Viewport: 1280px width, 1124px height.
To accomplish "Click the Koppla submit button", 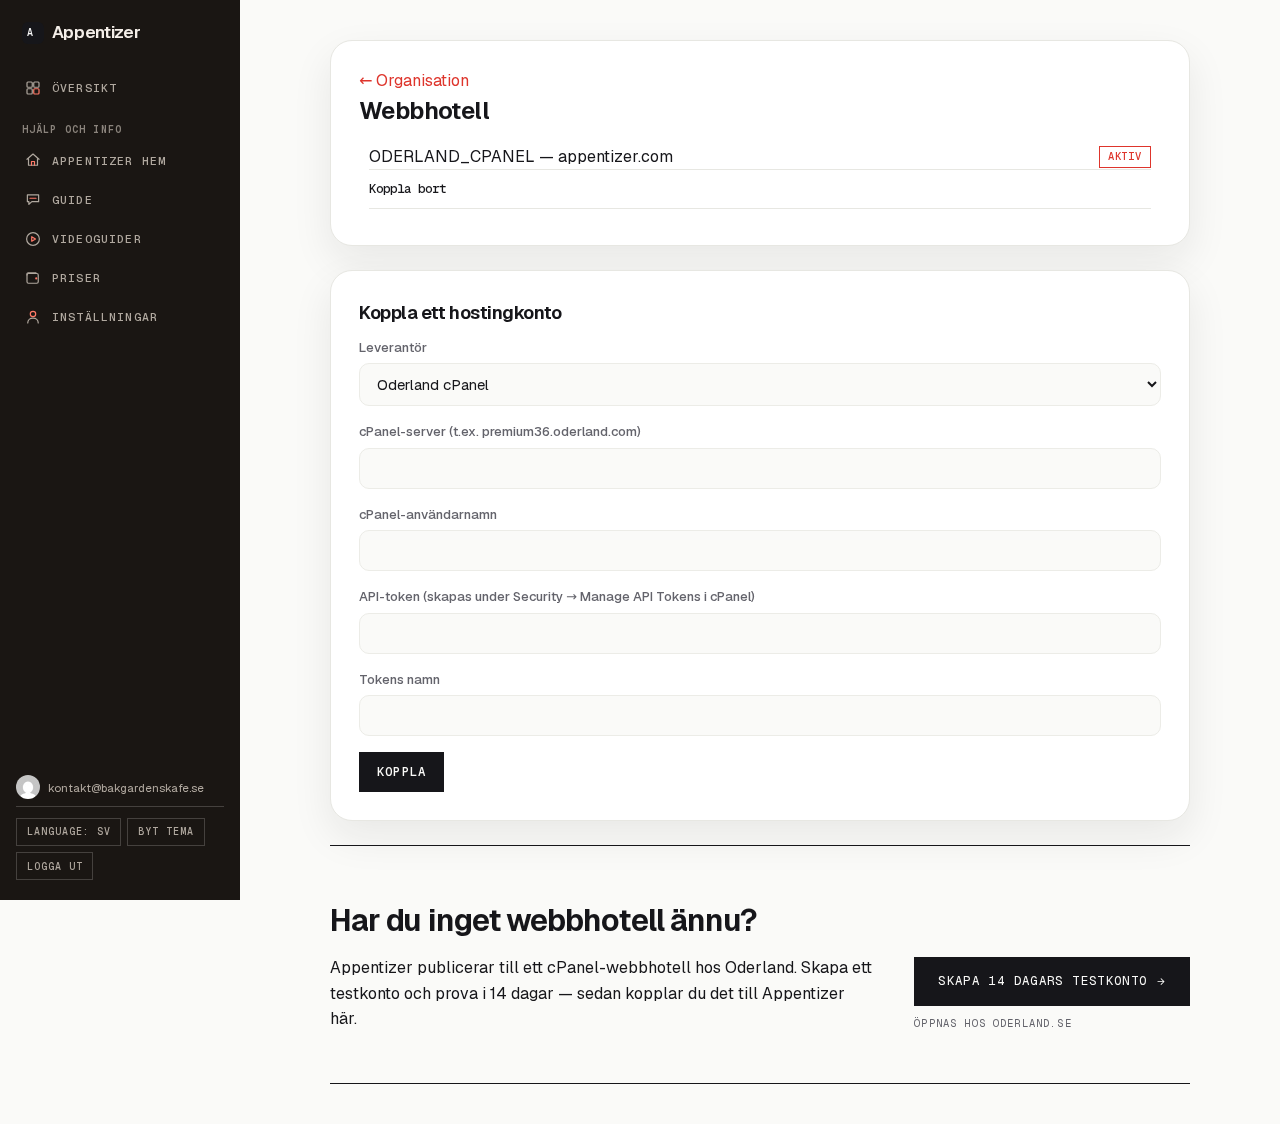I will click(401, 772).
